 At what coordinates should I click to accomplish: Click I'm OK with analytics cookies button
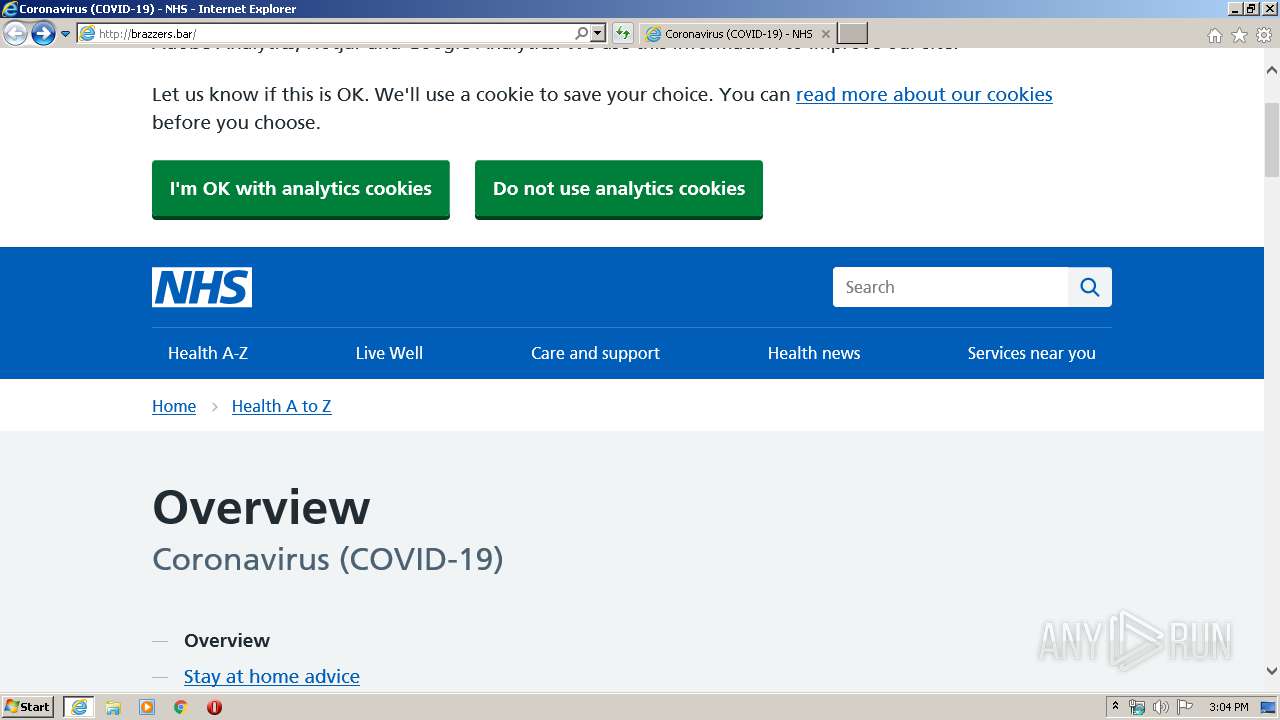(301, 189)
